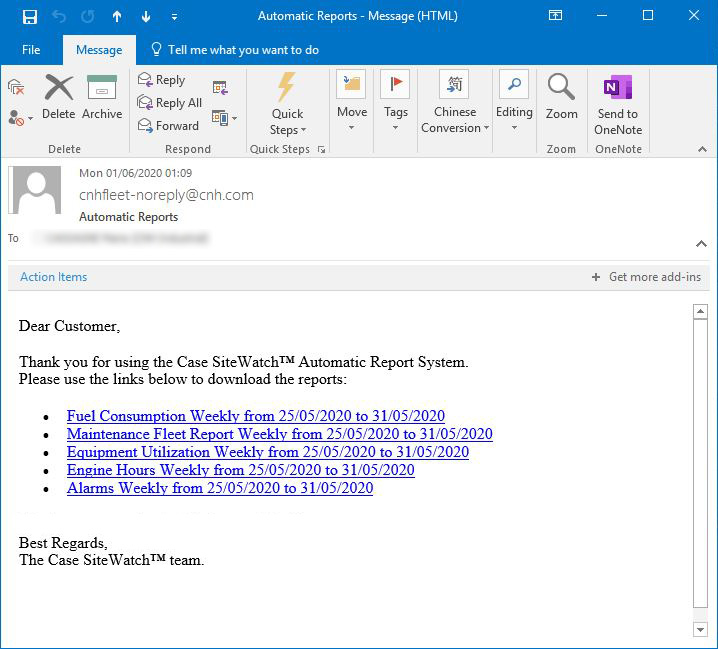The width and height of the screenshot is (718, 649).
Task: Open Maintenance Fleet Report Weekly link
Action: 280,434
